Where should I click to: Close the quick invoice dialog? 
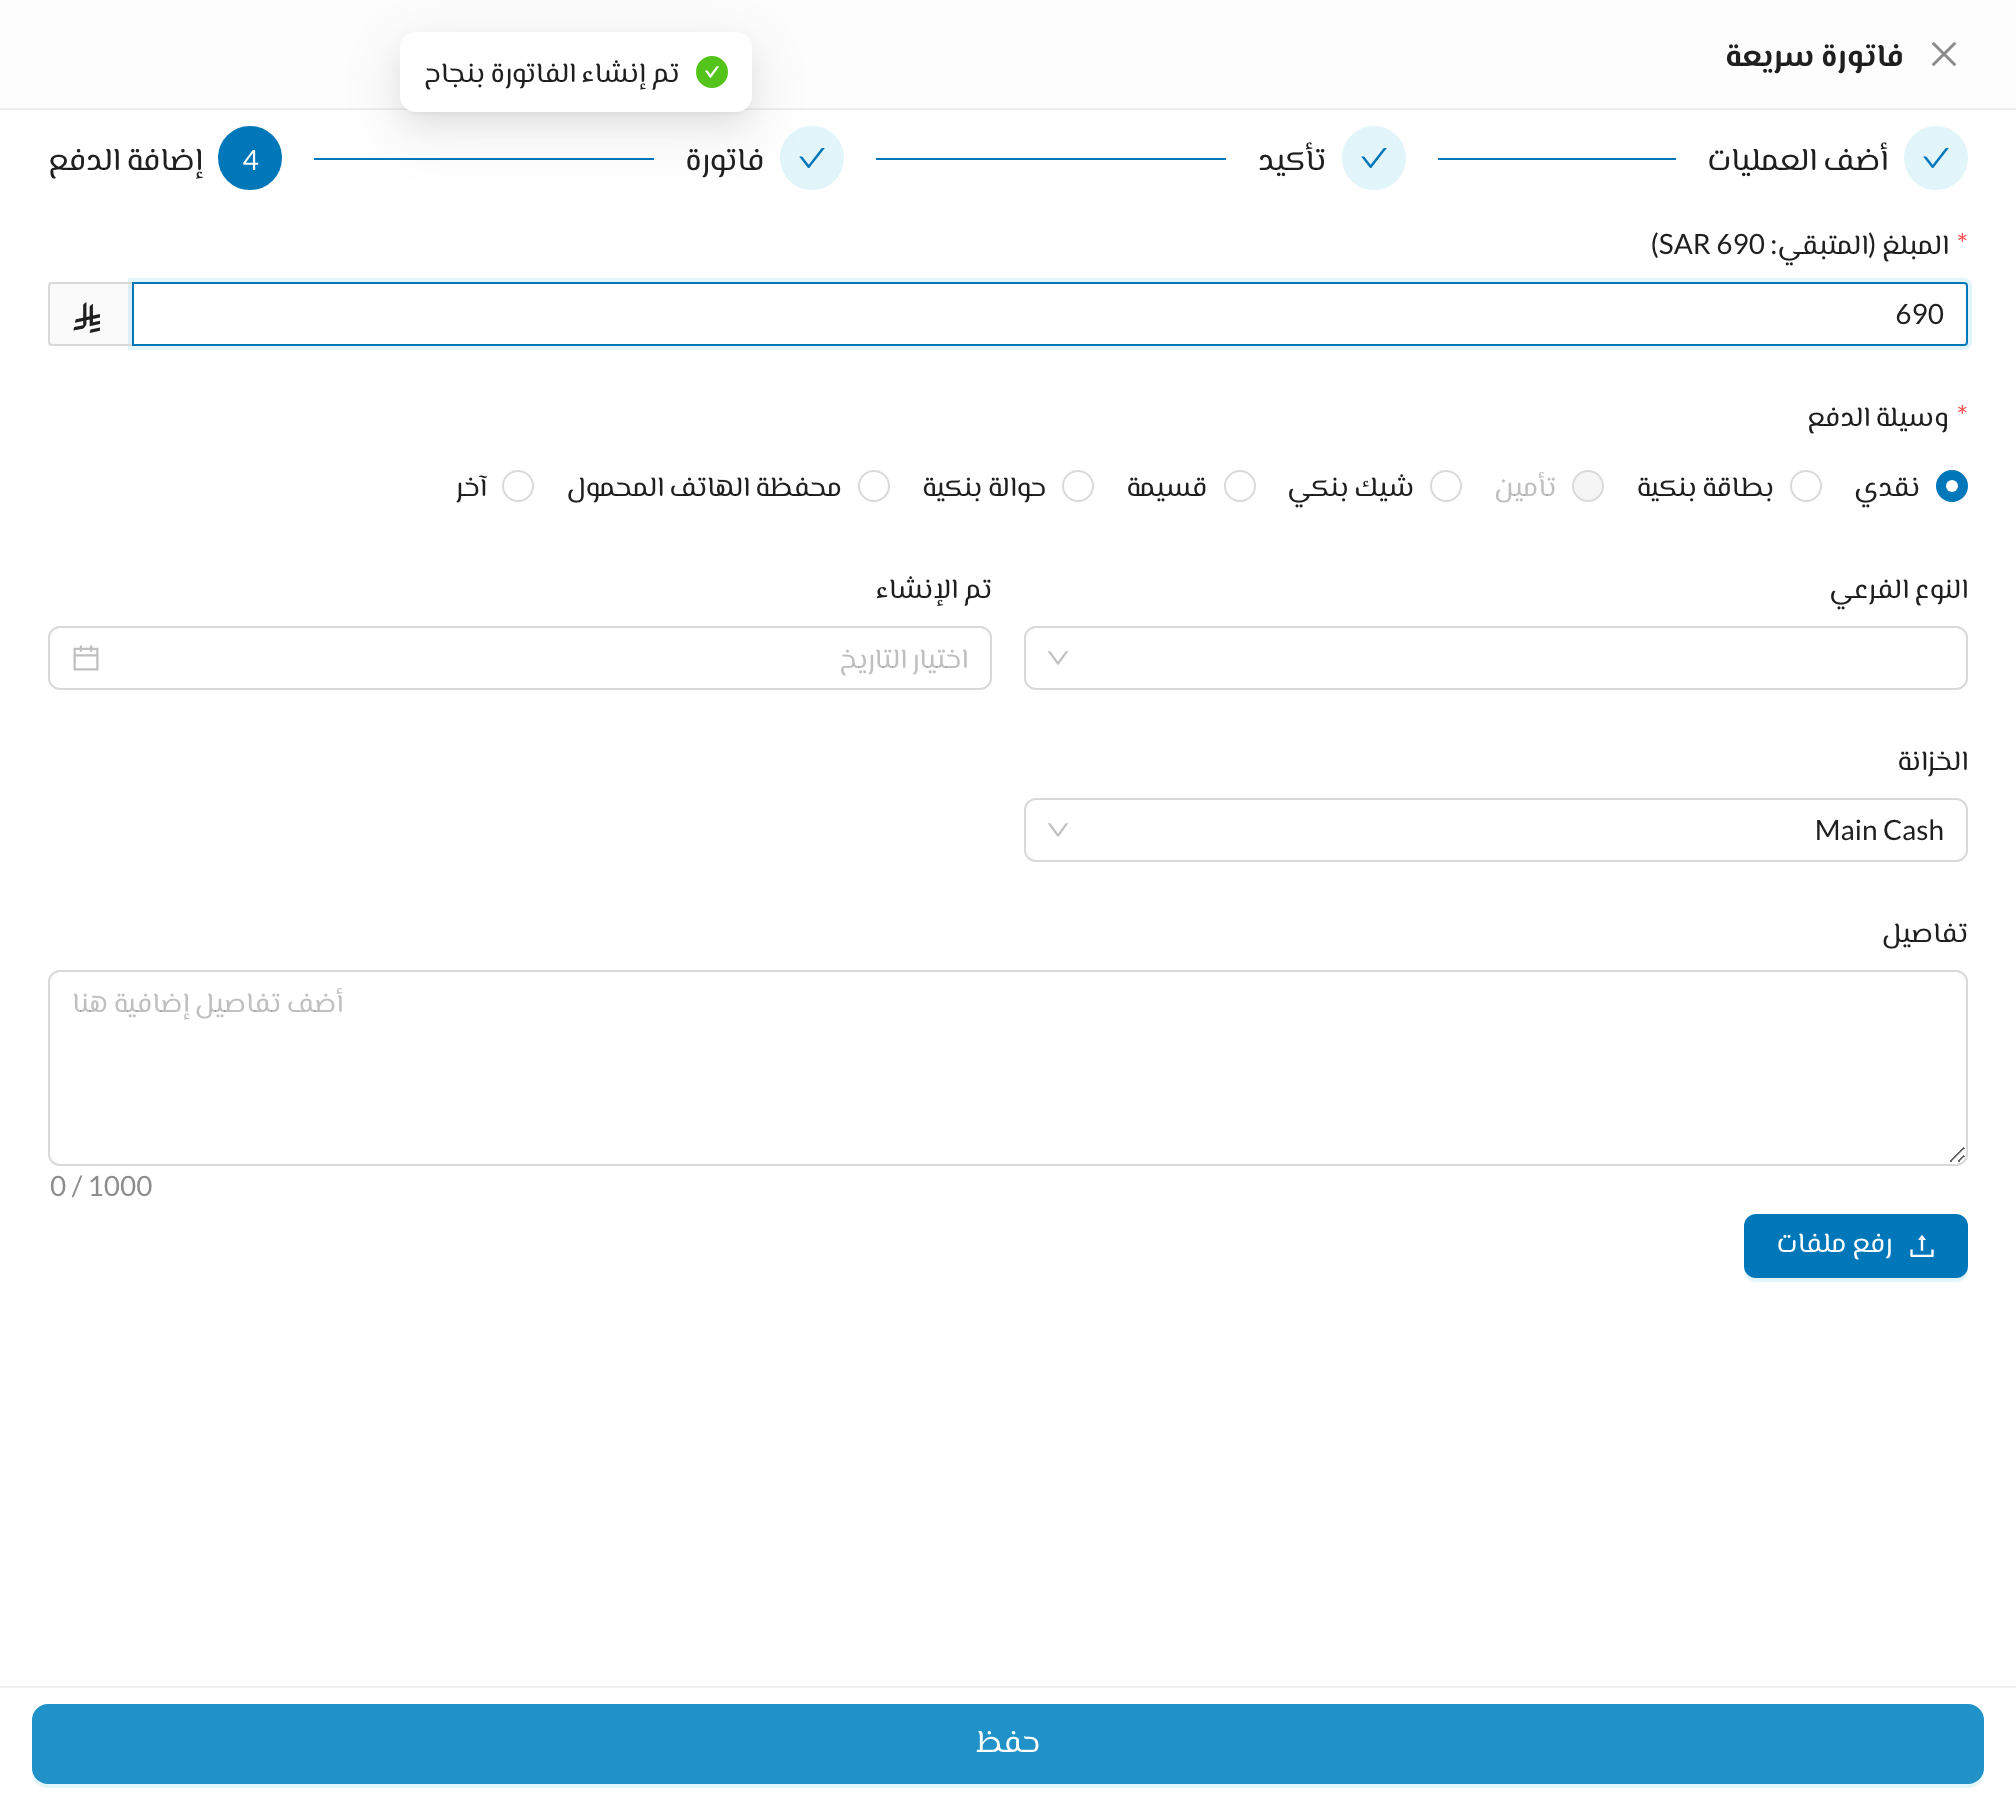click(1943, 54)
